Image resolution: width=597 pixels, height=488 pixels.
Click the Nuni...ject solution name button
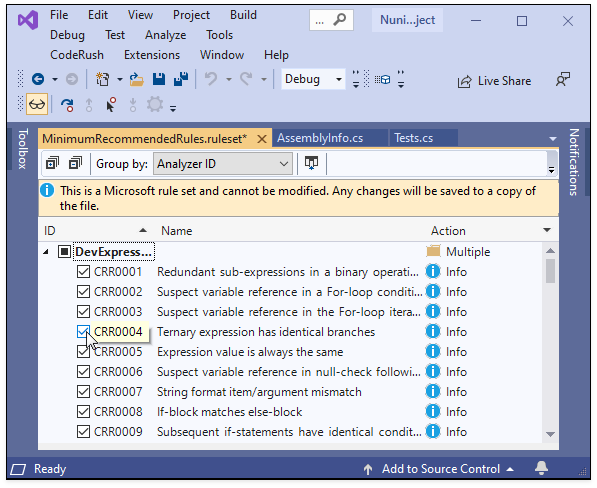click(x=407, y=20)
